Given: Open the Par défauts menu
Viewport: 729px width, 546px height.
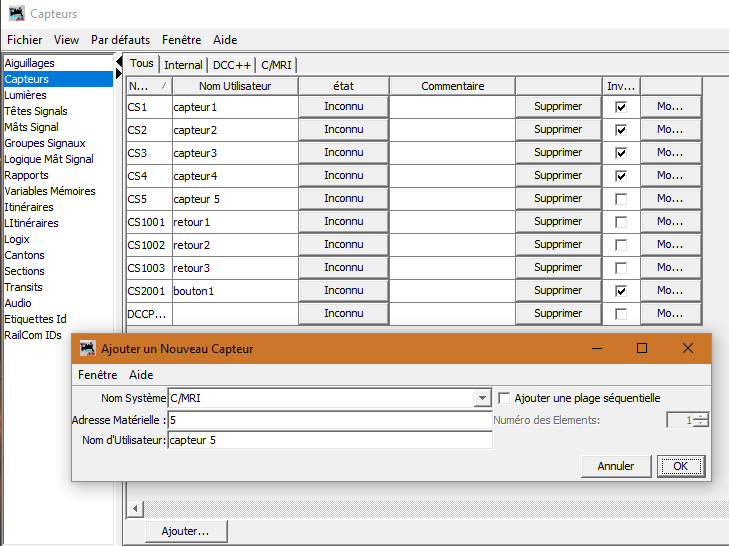Looking at the screenshot, I should (x=120, y=40).
